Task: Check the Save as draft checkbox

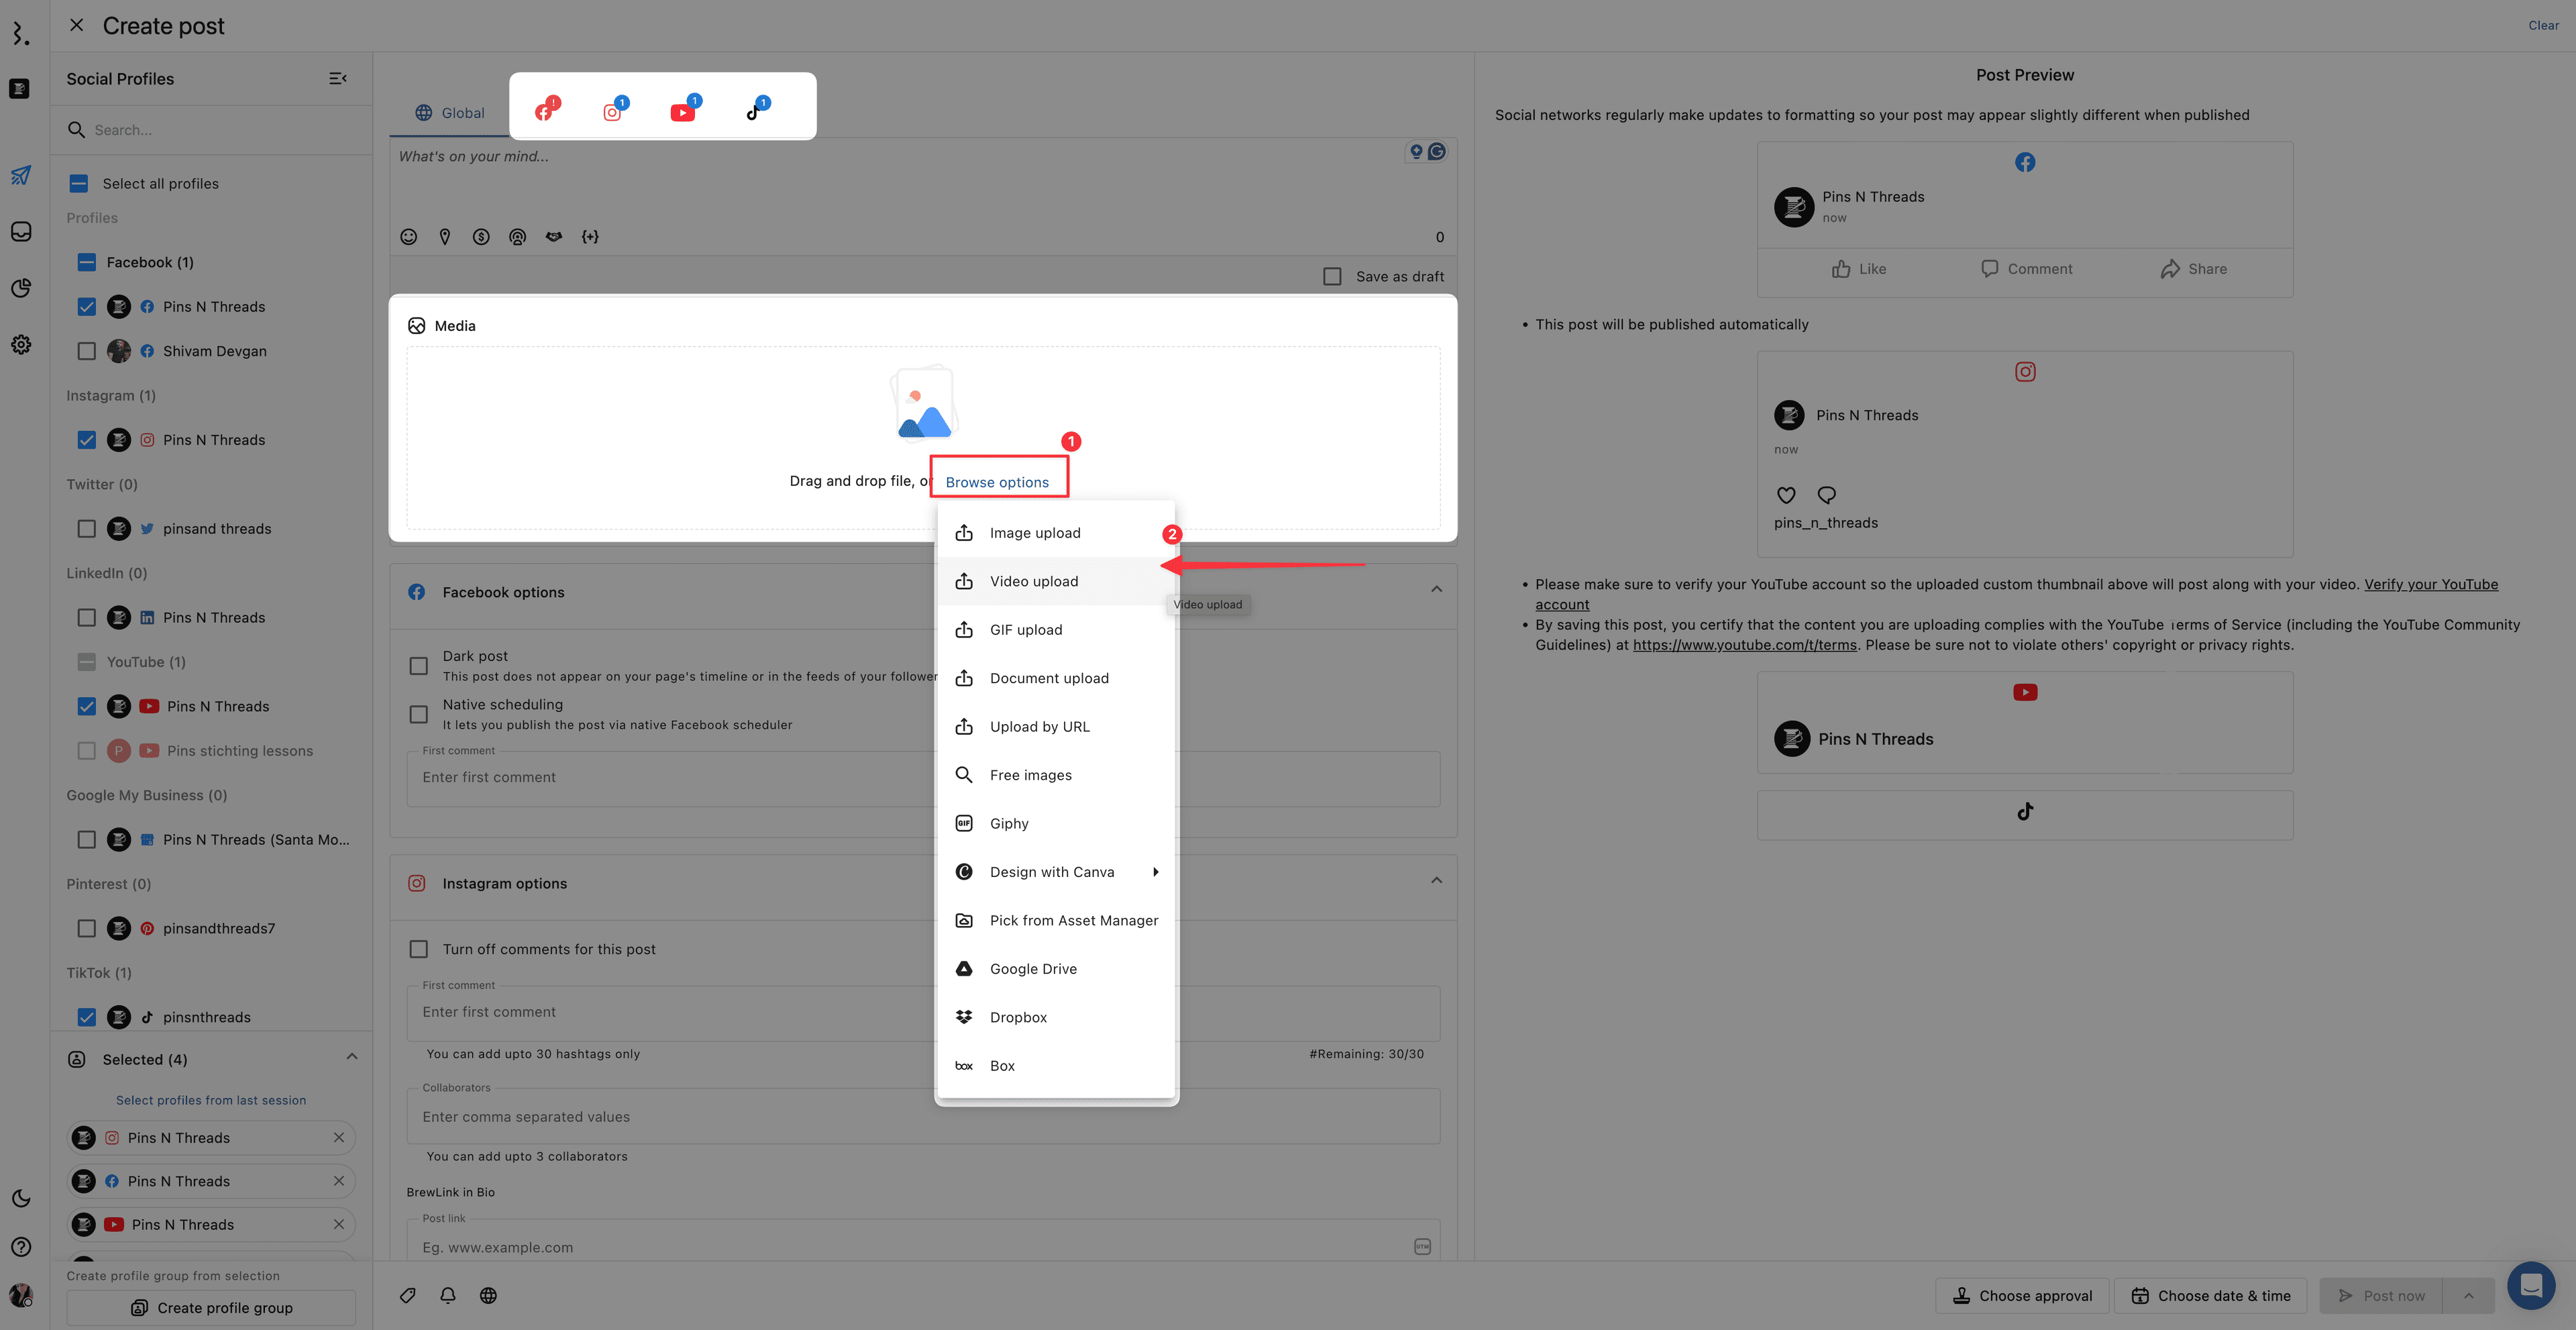Action: pyautogui.click(x=1332, y=276)
